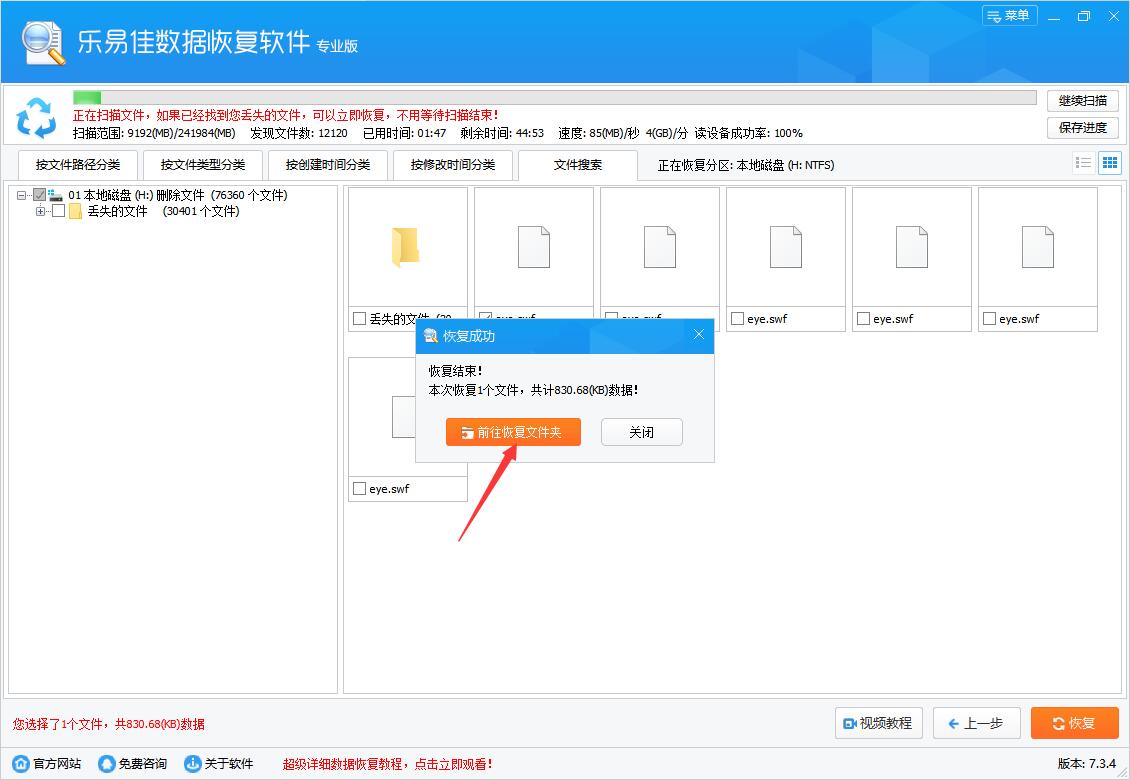Check the eye.swf file checkbox

[x=738, y=318]
